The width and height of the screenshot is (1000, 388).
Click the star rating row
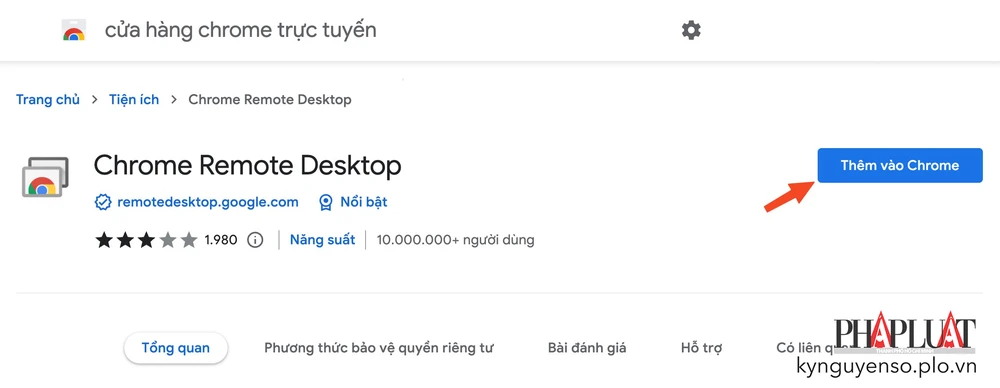pyautogui.click(x=146, y=240)
